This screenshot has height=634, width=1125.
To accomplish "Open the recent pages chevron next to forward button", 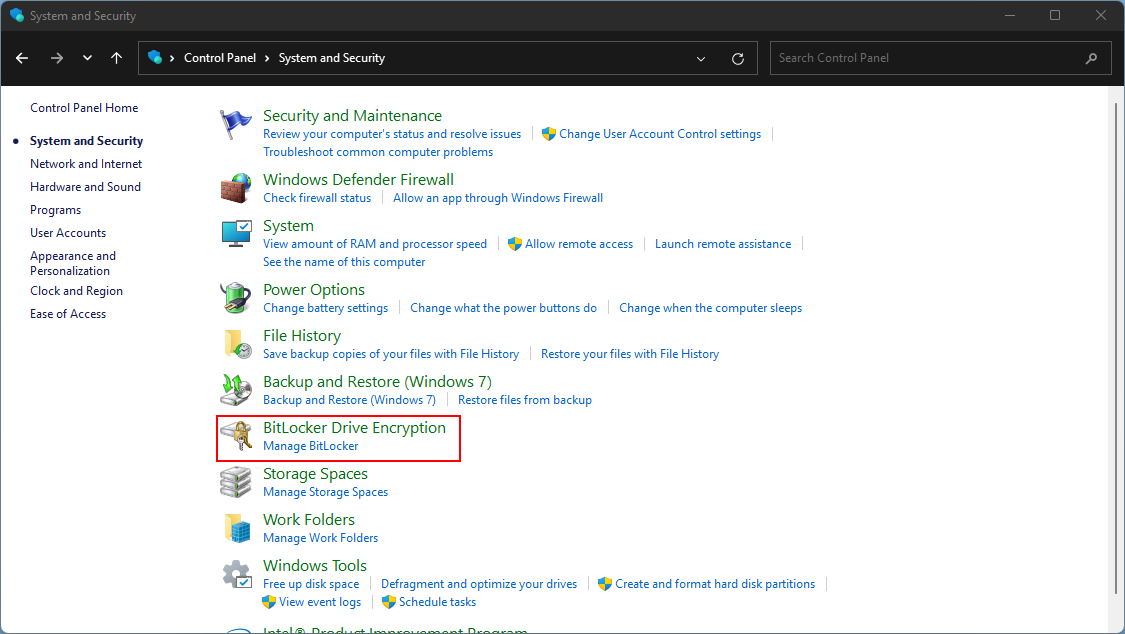I will [87, 58].
